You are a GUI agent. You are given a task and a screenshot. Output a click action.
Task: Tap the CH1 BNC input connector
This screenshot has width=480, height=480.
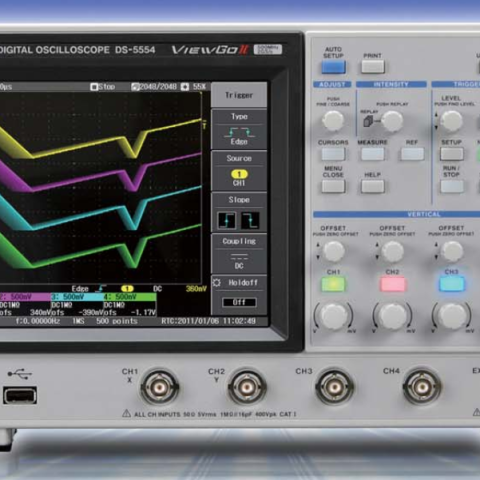click(x=160, y=387)
